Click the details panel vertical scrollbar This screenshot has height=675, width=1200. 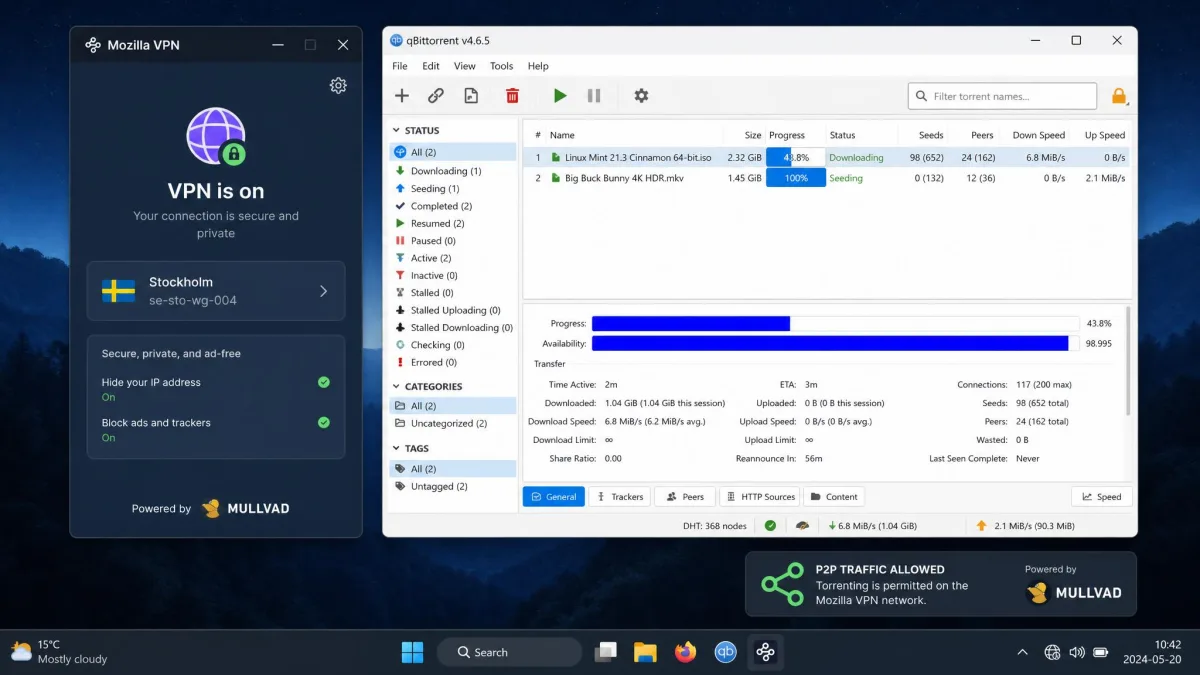point(1128,360)
